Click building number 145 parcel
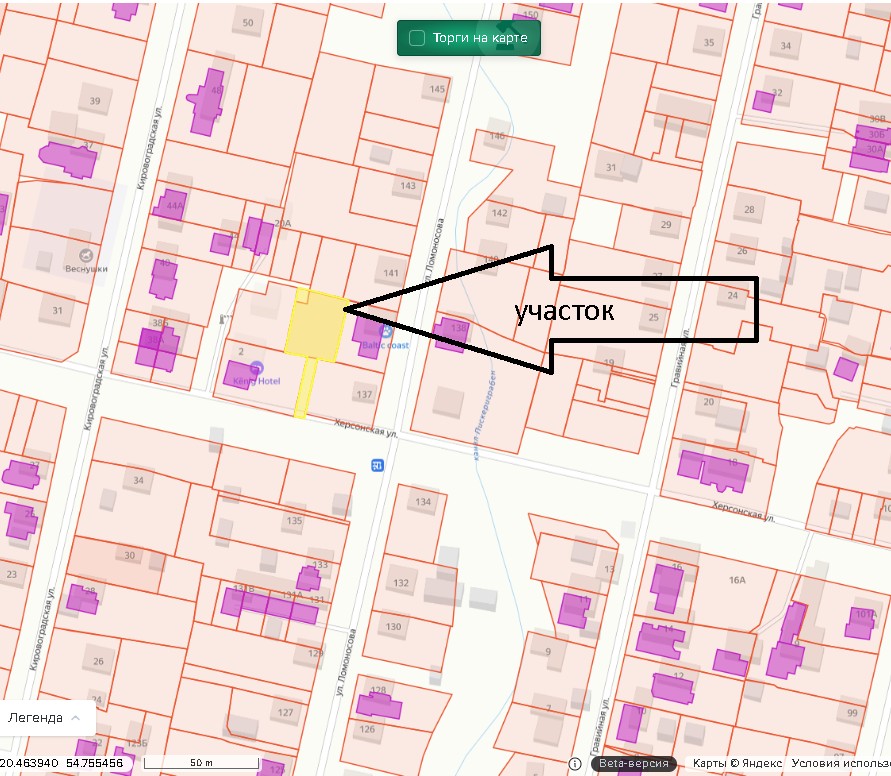Image resolution: width=891 pixels, height=776 pixels. pyautogui.click(x=437, y=89)
